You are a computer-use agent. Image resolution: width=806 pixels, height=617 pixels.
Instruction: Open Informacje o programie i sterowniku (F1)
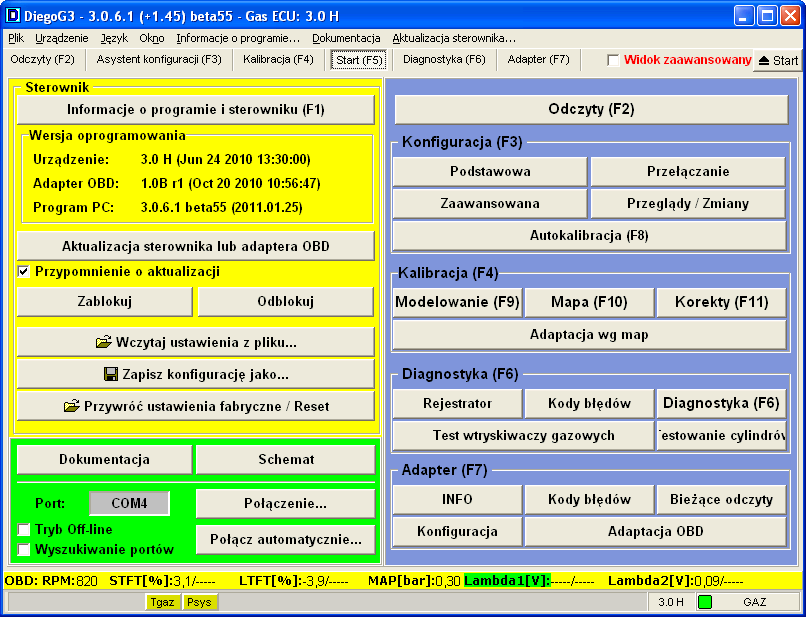[196, 110]
